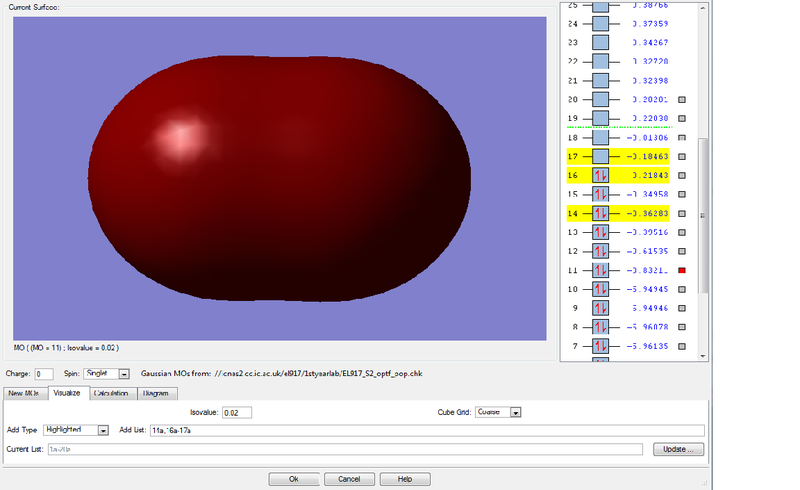Click the MO list scroll-up arrow

click(x=703, y=8)
